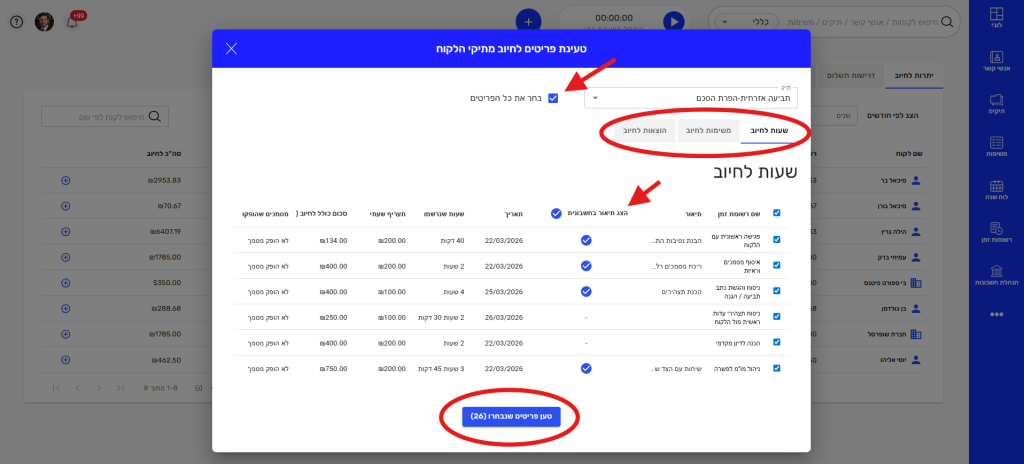Toggle 'הצג תיאור בחשבונית' header checkmark
1024x464 pixels.
557,212
